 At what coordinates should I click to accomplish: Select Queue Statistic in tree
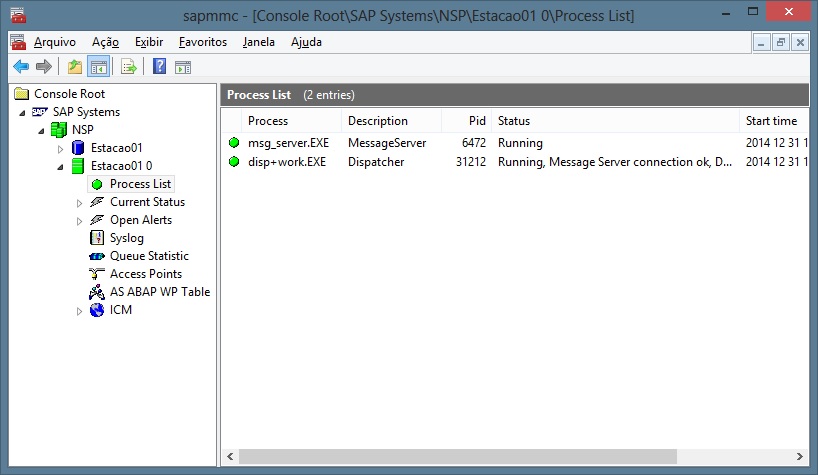click(148, 256)
